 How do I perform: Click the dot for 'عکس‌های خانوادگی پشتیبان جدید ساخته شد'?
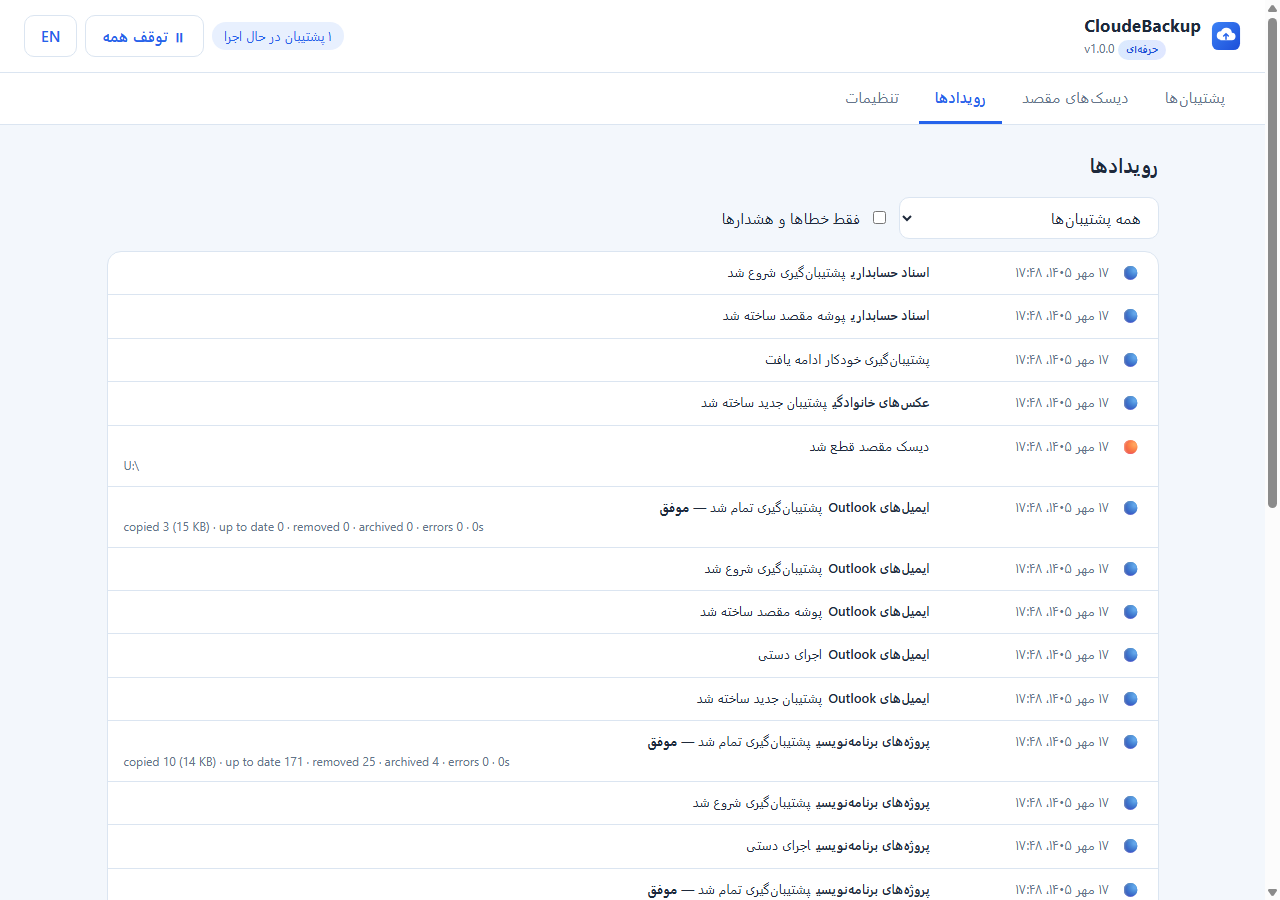1131,403
